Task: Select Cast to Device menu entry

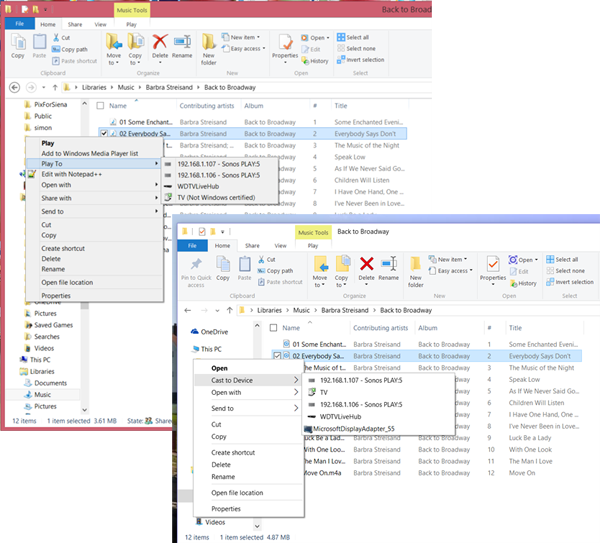Action: [x=249, y=380]
